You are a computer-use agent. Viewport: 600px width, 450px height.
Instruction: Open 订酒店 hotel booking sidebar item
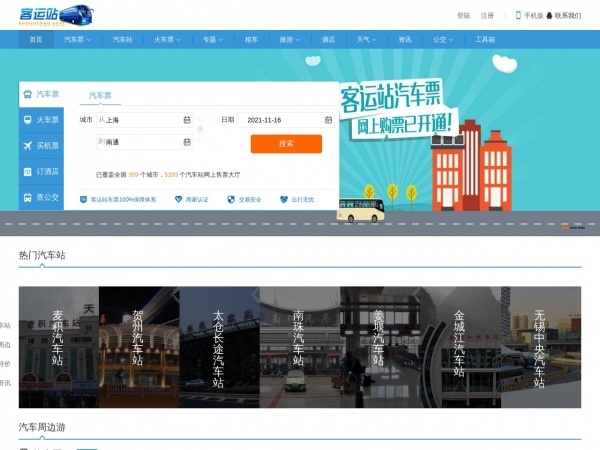[42, 172]
